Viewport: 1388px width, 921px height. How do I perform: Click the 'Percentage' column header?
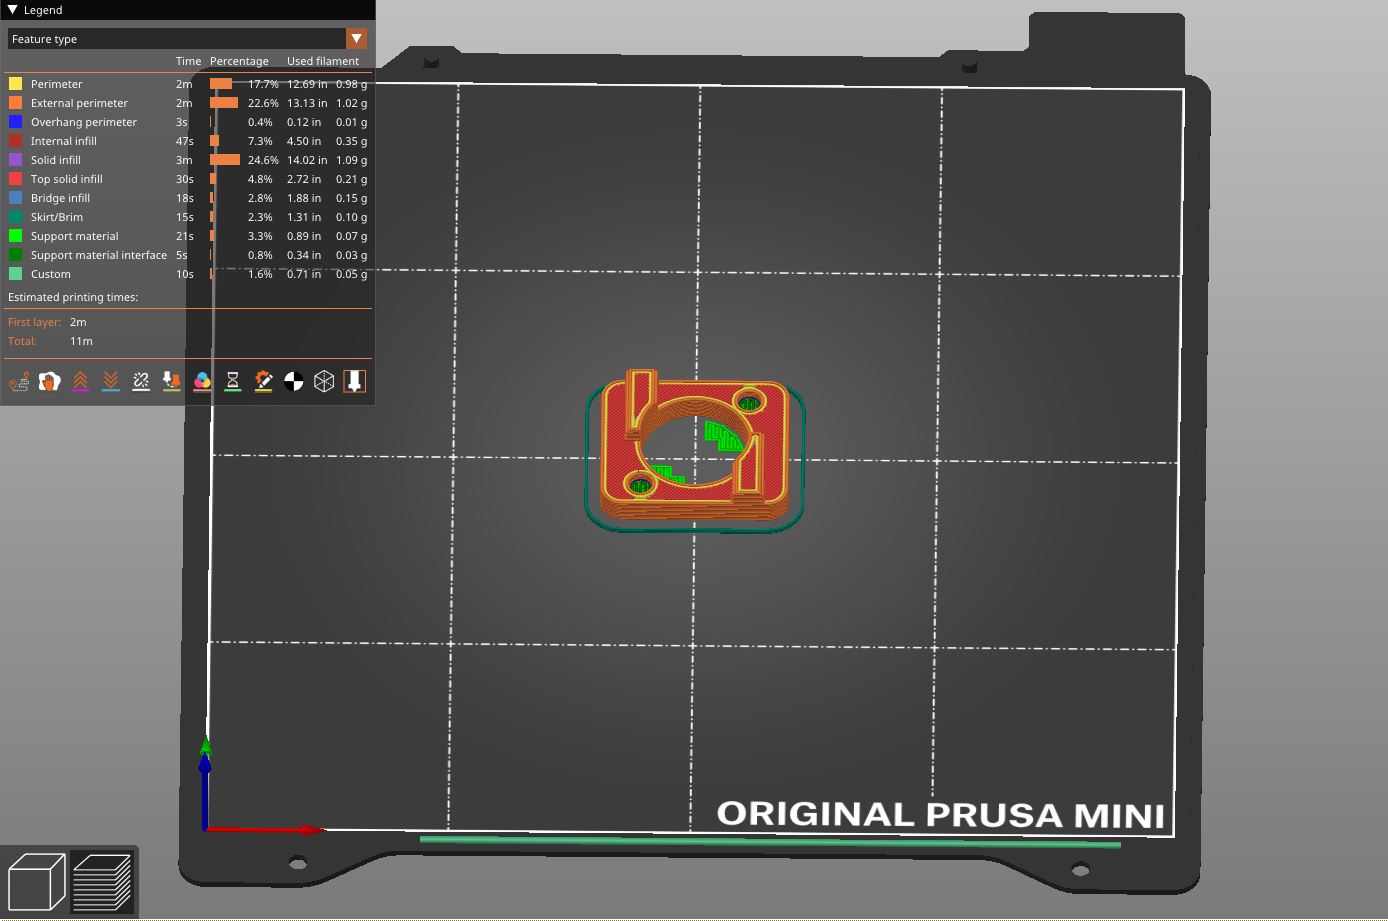239,61
